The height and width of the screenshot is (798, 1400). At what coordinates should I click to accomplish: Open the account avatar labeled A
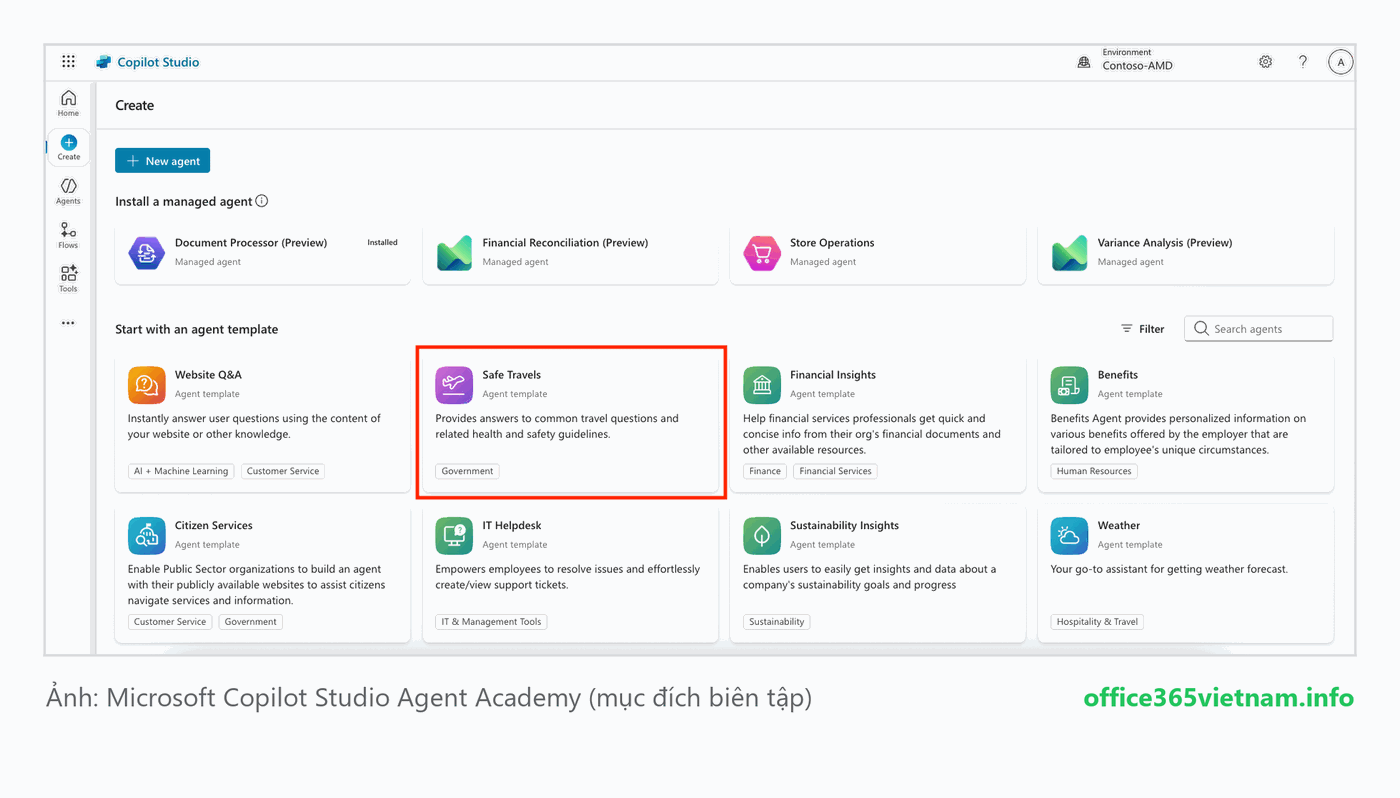1340,62
